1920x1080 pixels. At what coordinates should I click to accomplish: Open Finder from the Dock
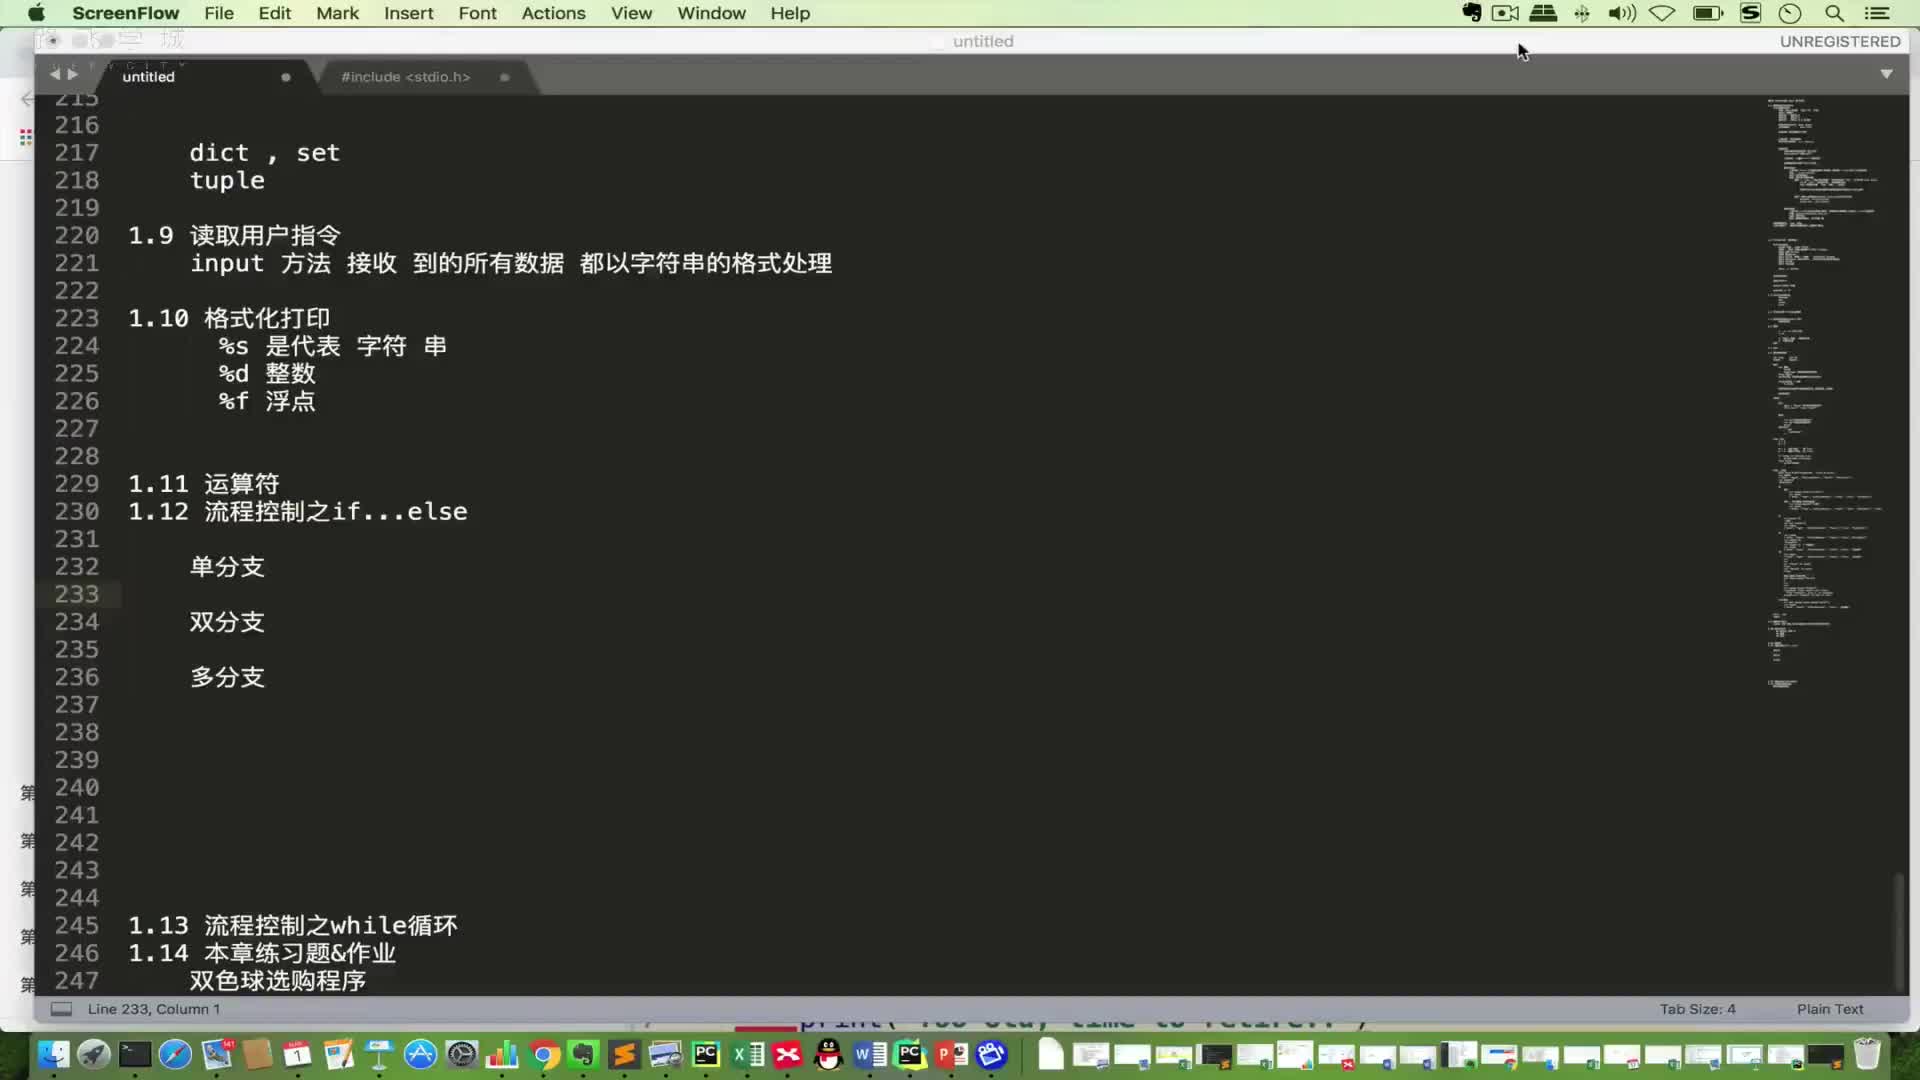point(53,1054)
